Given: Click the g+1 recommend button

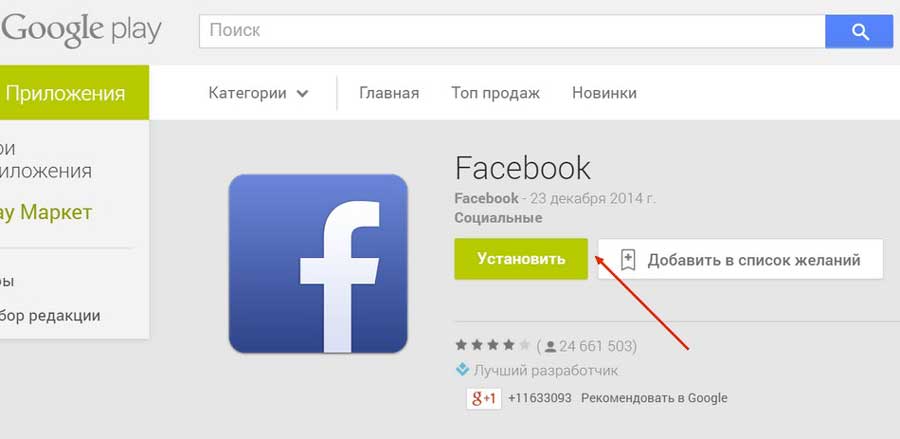Looking at the screenshot, I should 484,398.
